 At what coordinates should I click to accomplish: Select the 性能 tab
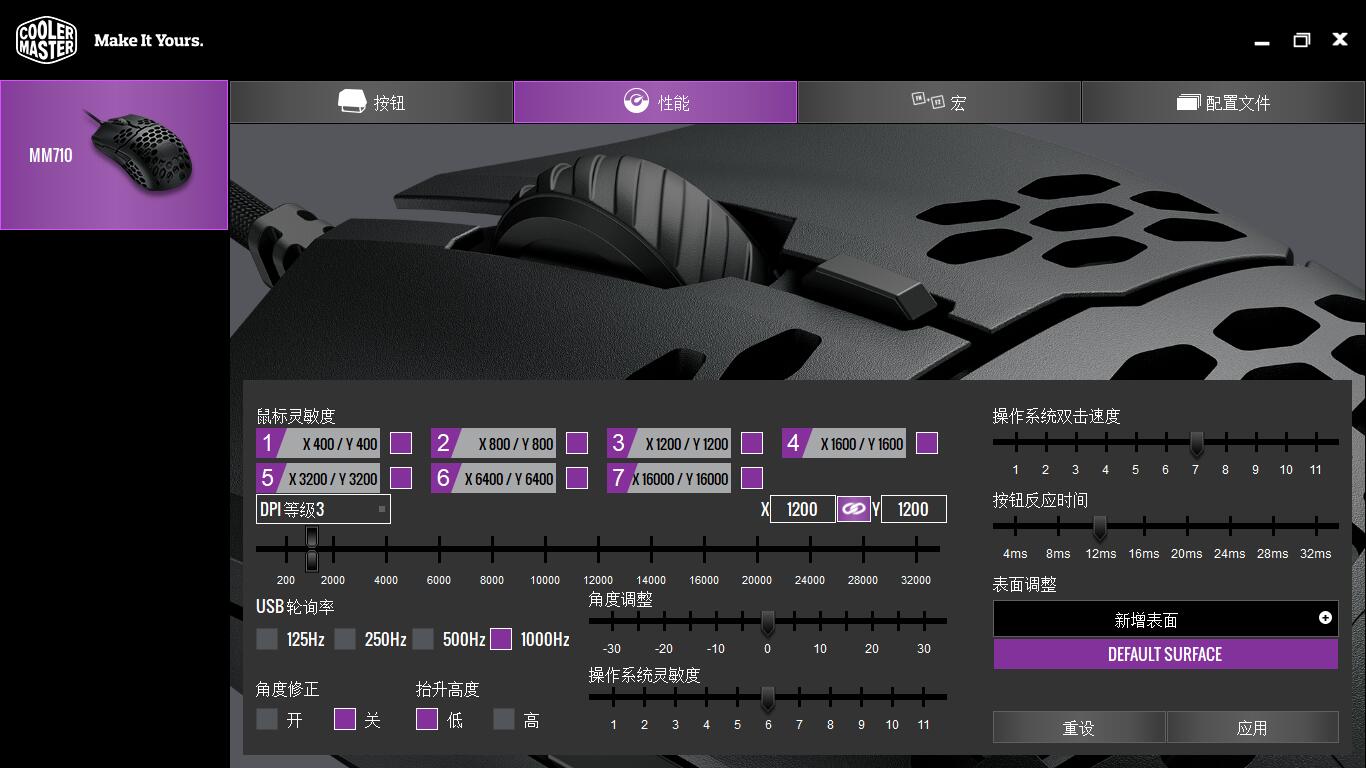coord(655,102)
